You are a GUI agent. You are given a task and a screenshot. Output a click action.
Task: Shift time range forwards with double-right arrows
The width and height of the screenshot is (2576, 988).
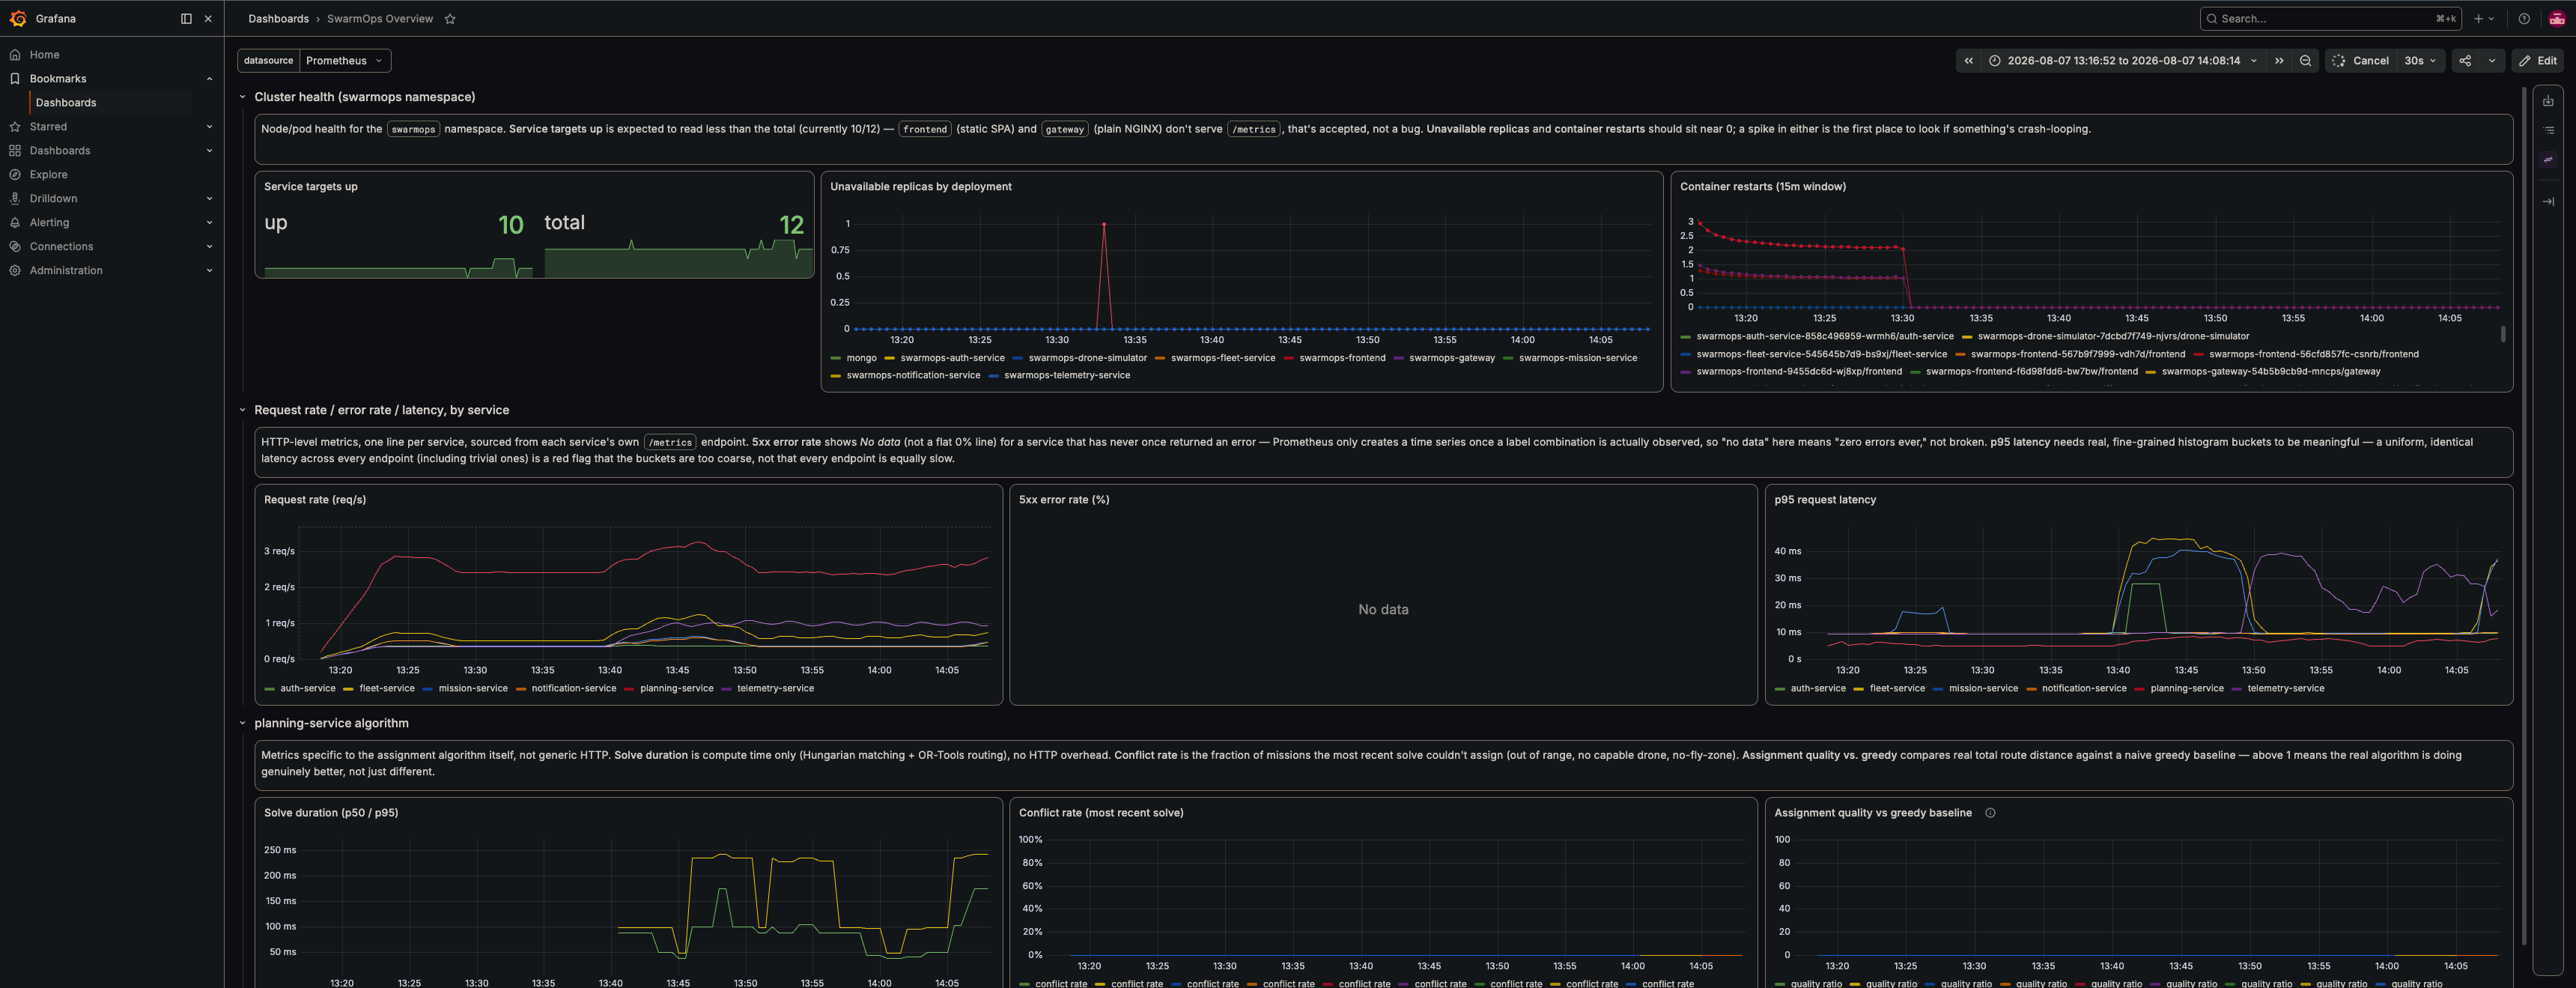click(x=2279, y=60)
